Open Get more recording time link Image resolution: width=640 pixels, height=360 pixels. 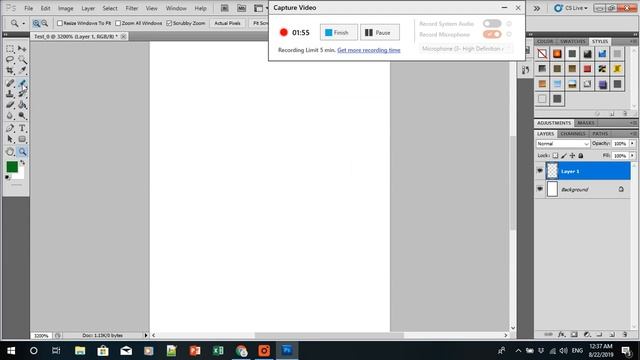coord(369,50)
